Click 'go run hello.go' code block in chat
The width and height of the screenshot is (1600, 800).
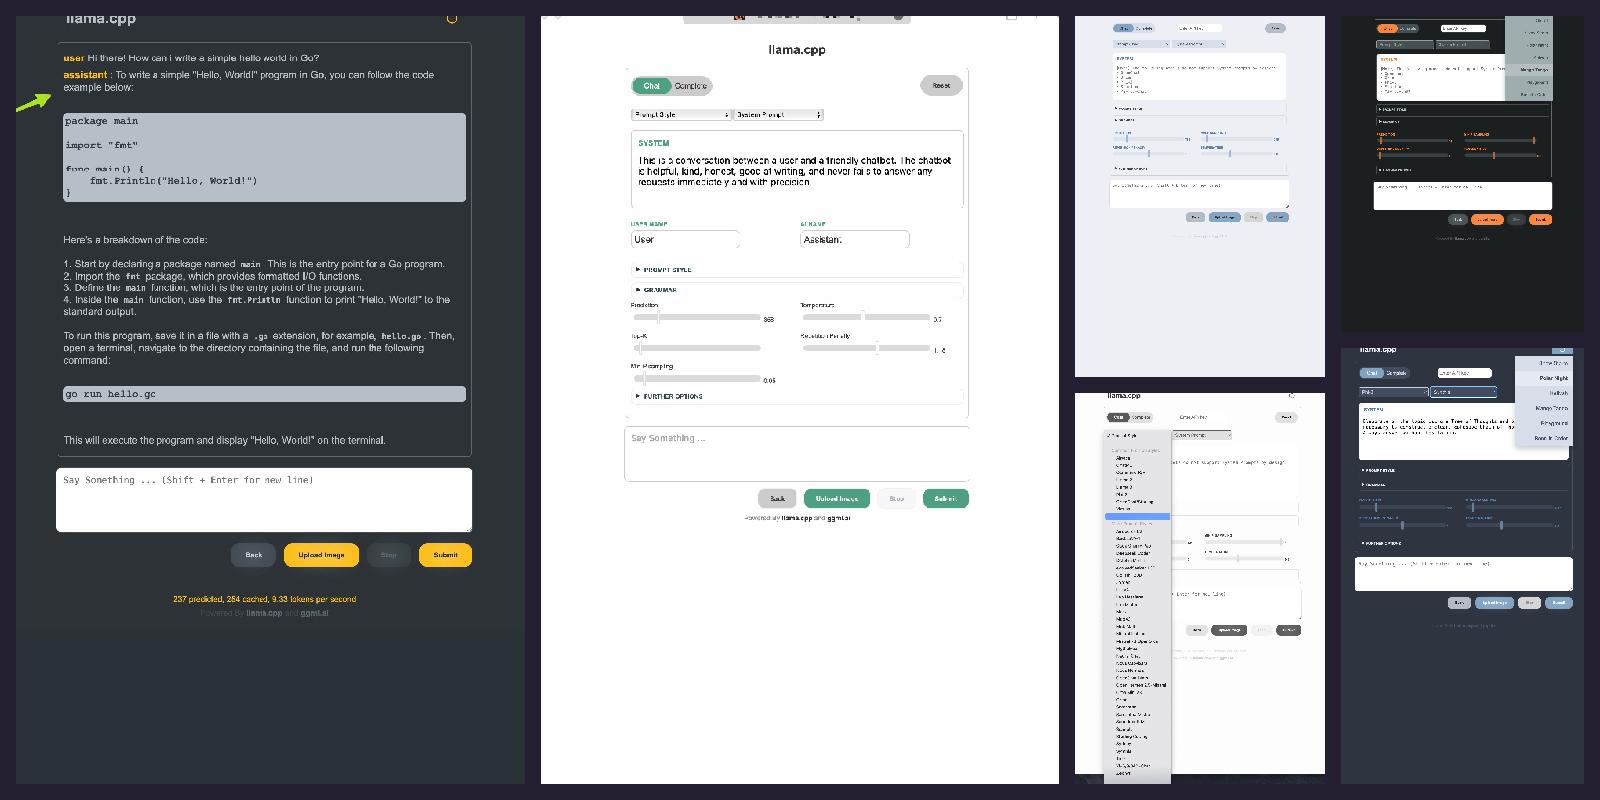[x=264, y=394]
